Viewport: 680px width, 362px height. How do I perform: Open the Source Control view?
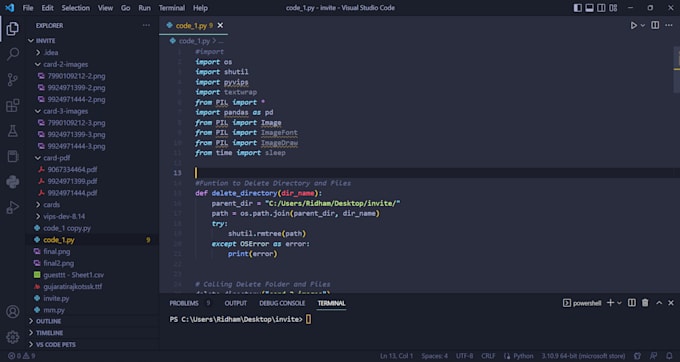tap(13, 80)
